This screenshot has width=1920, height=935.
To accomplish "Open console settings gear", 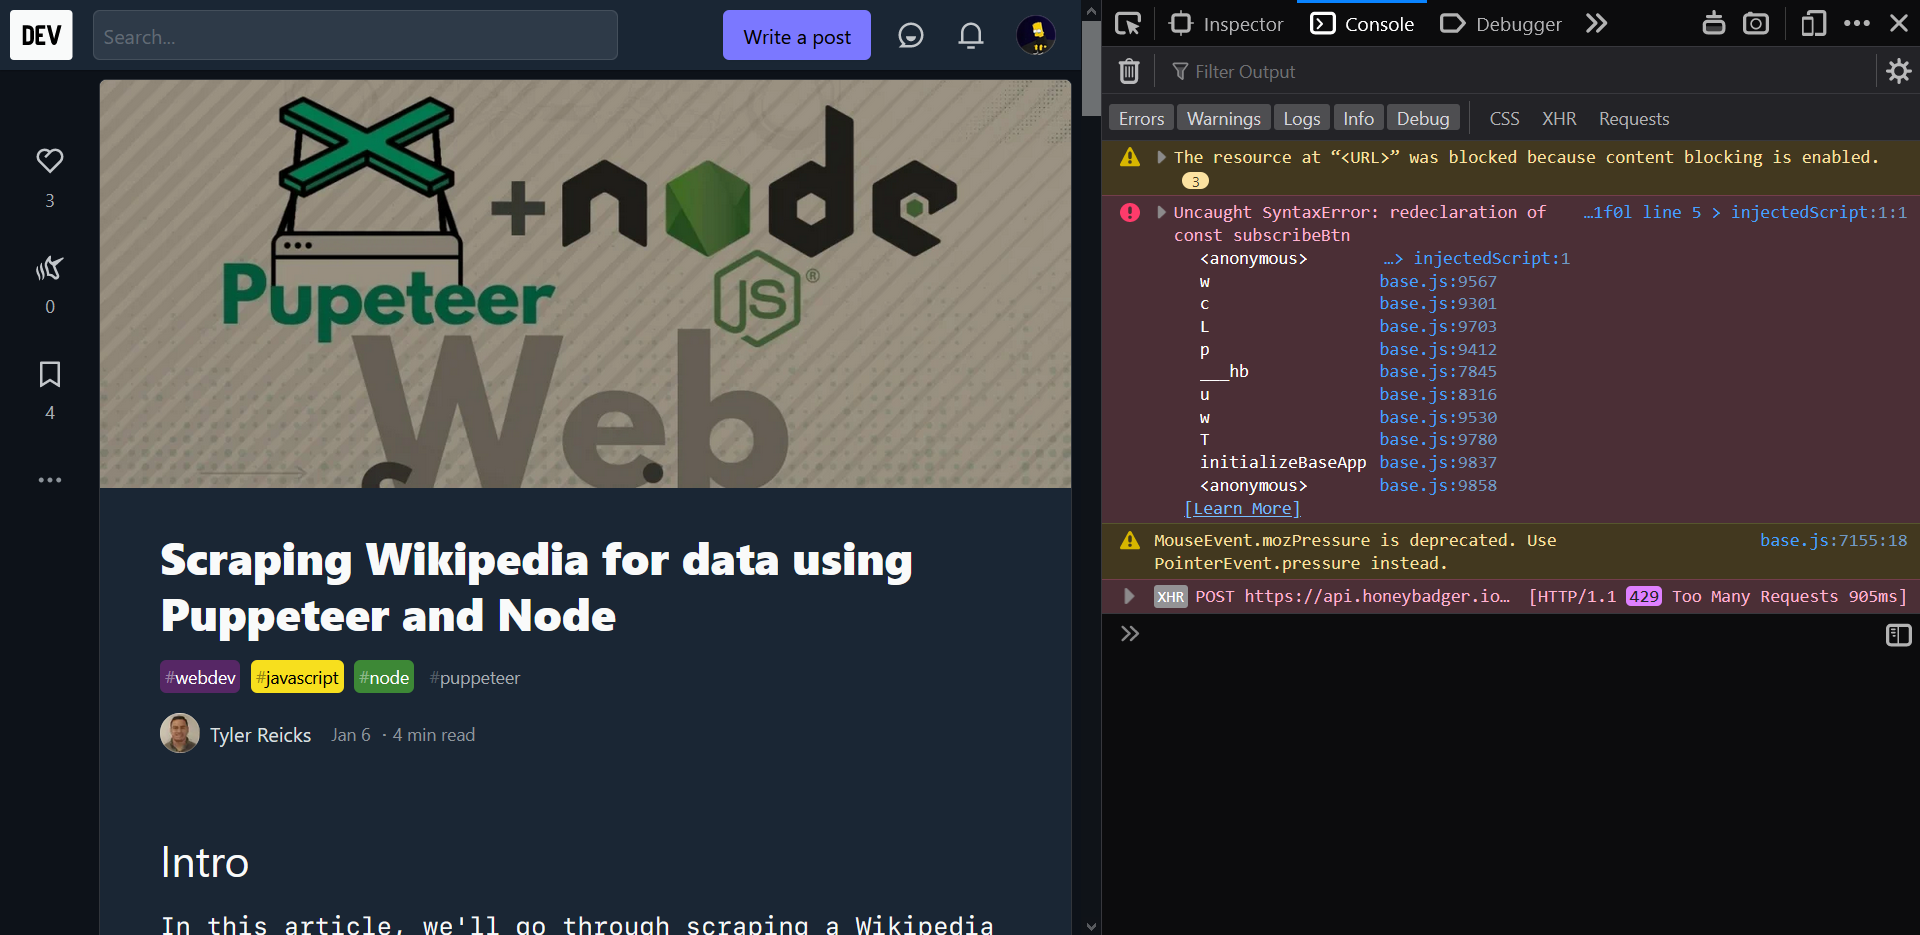I will tap(1898, 71).
